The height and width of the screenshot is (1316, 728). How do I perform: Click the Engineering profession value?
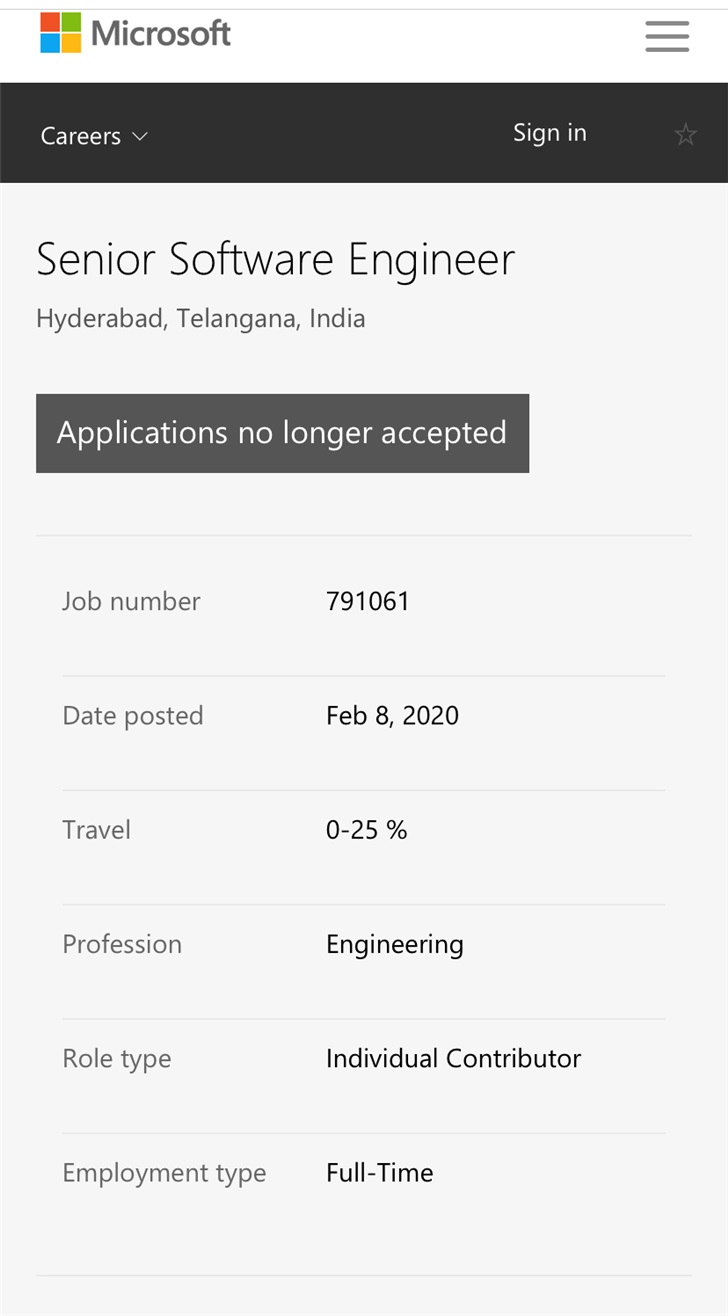[x=394, y=944]
